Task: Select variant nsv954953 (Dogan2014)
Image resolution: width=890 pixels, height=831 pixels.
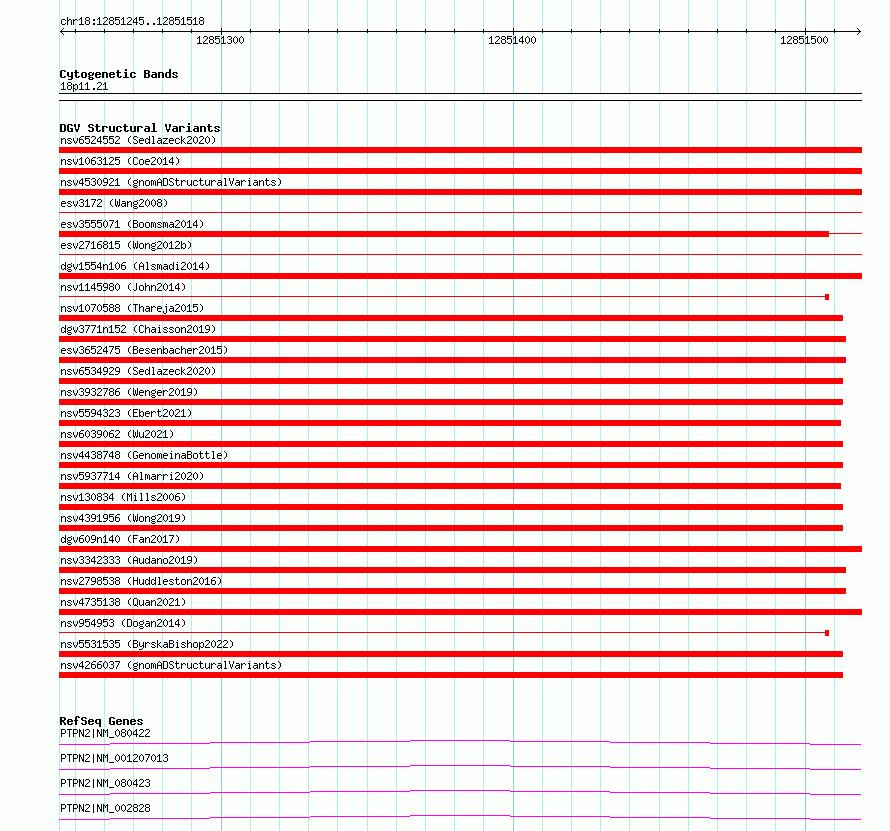Action: click(123, 623)
